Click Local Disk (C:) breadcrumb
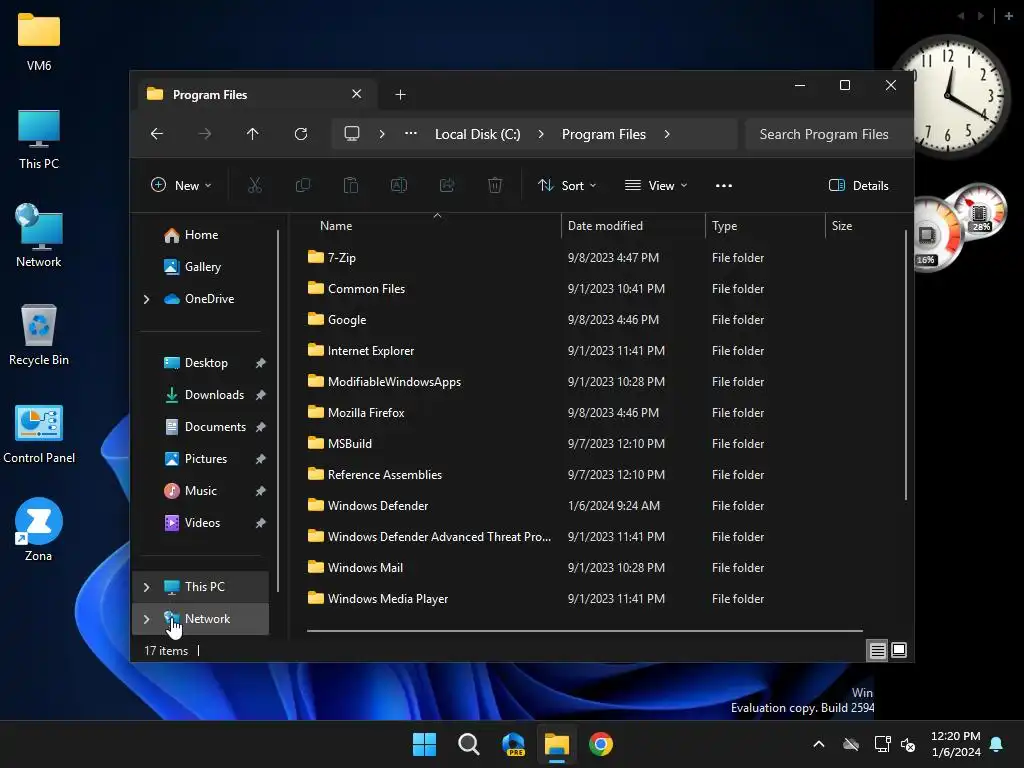 point(478,134)
